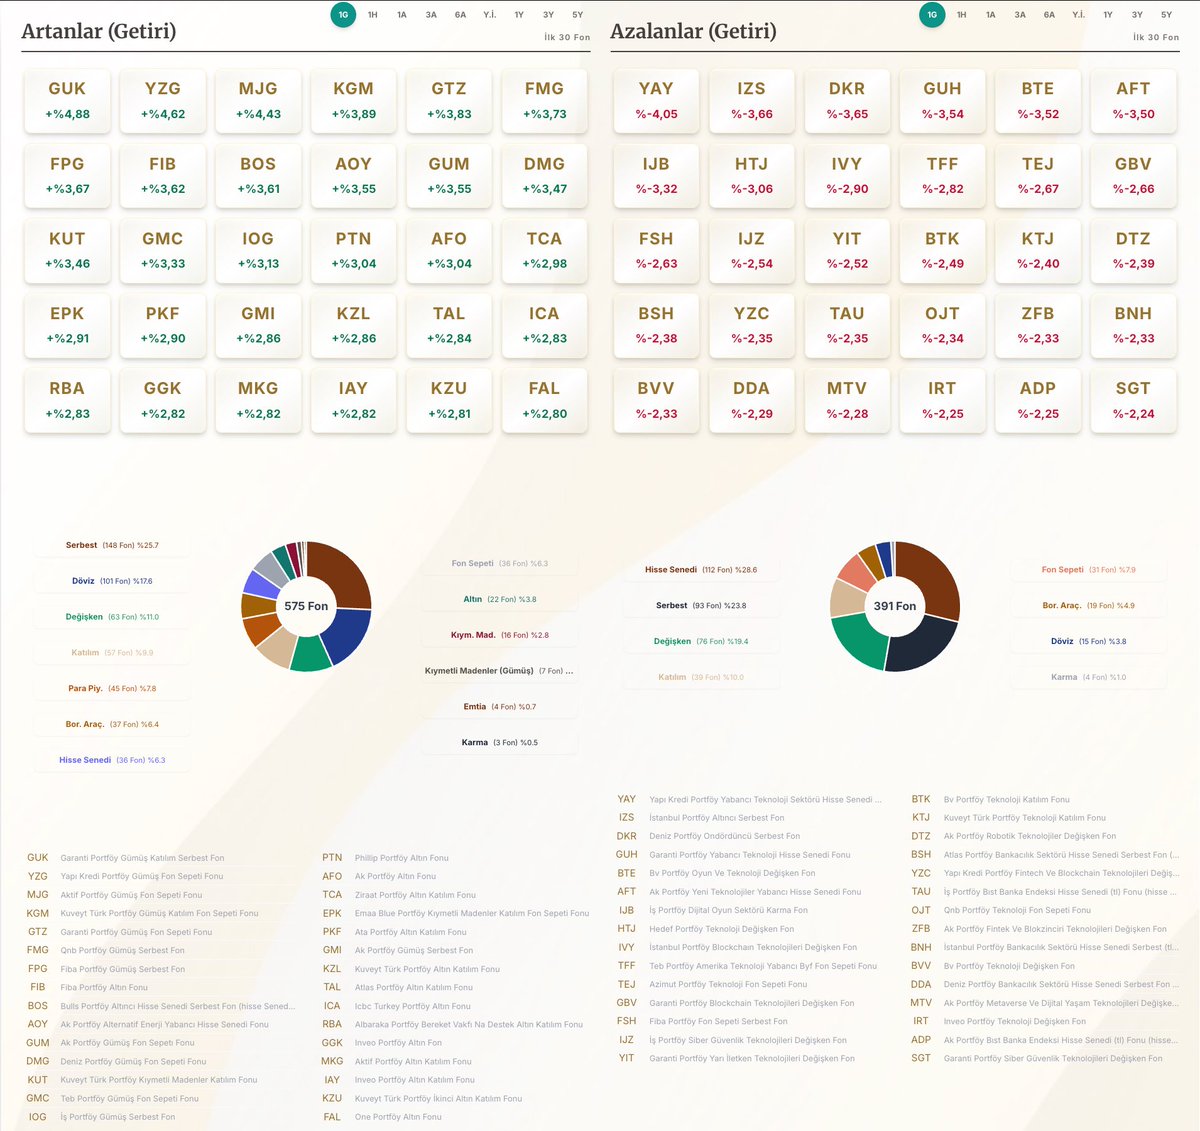Toggle Değişken (63 Fon) legend item
Viewport: 1200px width, 1131px height.
click(x=112, y=617)
